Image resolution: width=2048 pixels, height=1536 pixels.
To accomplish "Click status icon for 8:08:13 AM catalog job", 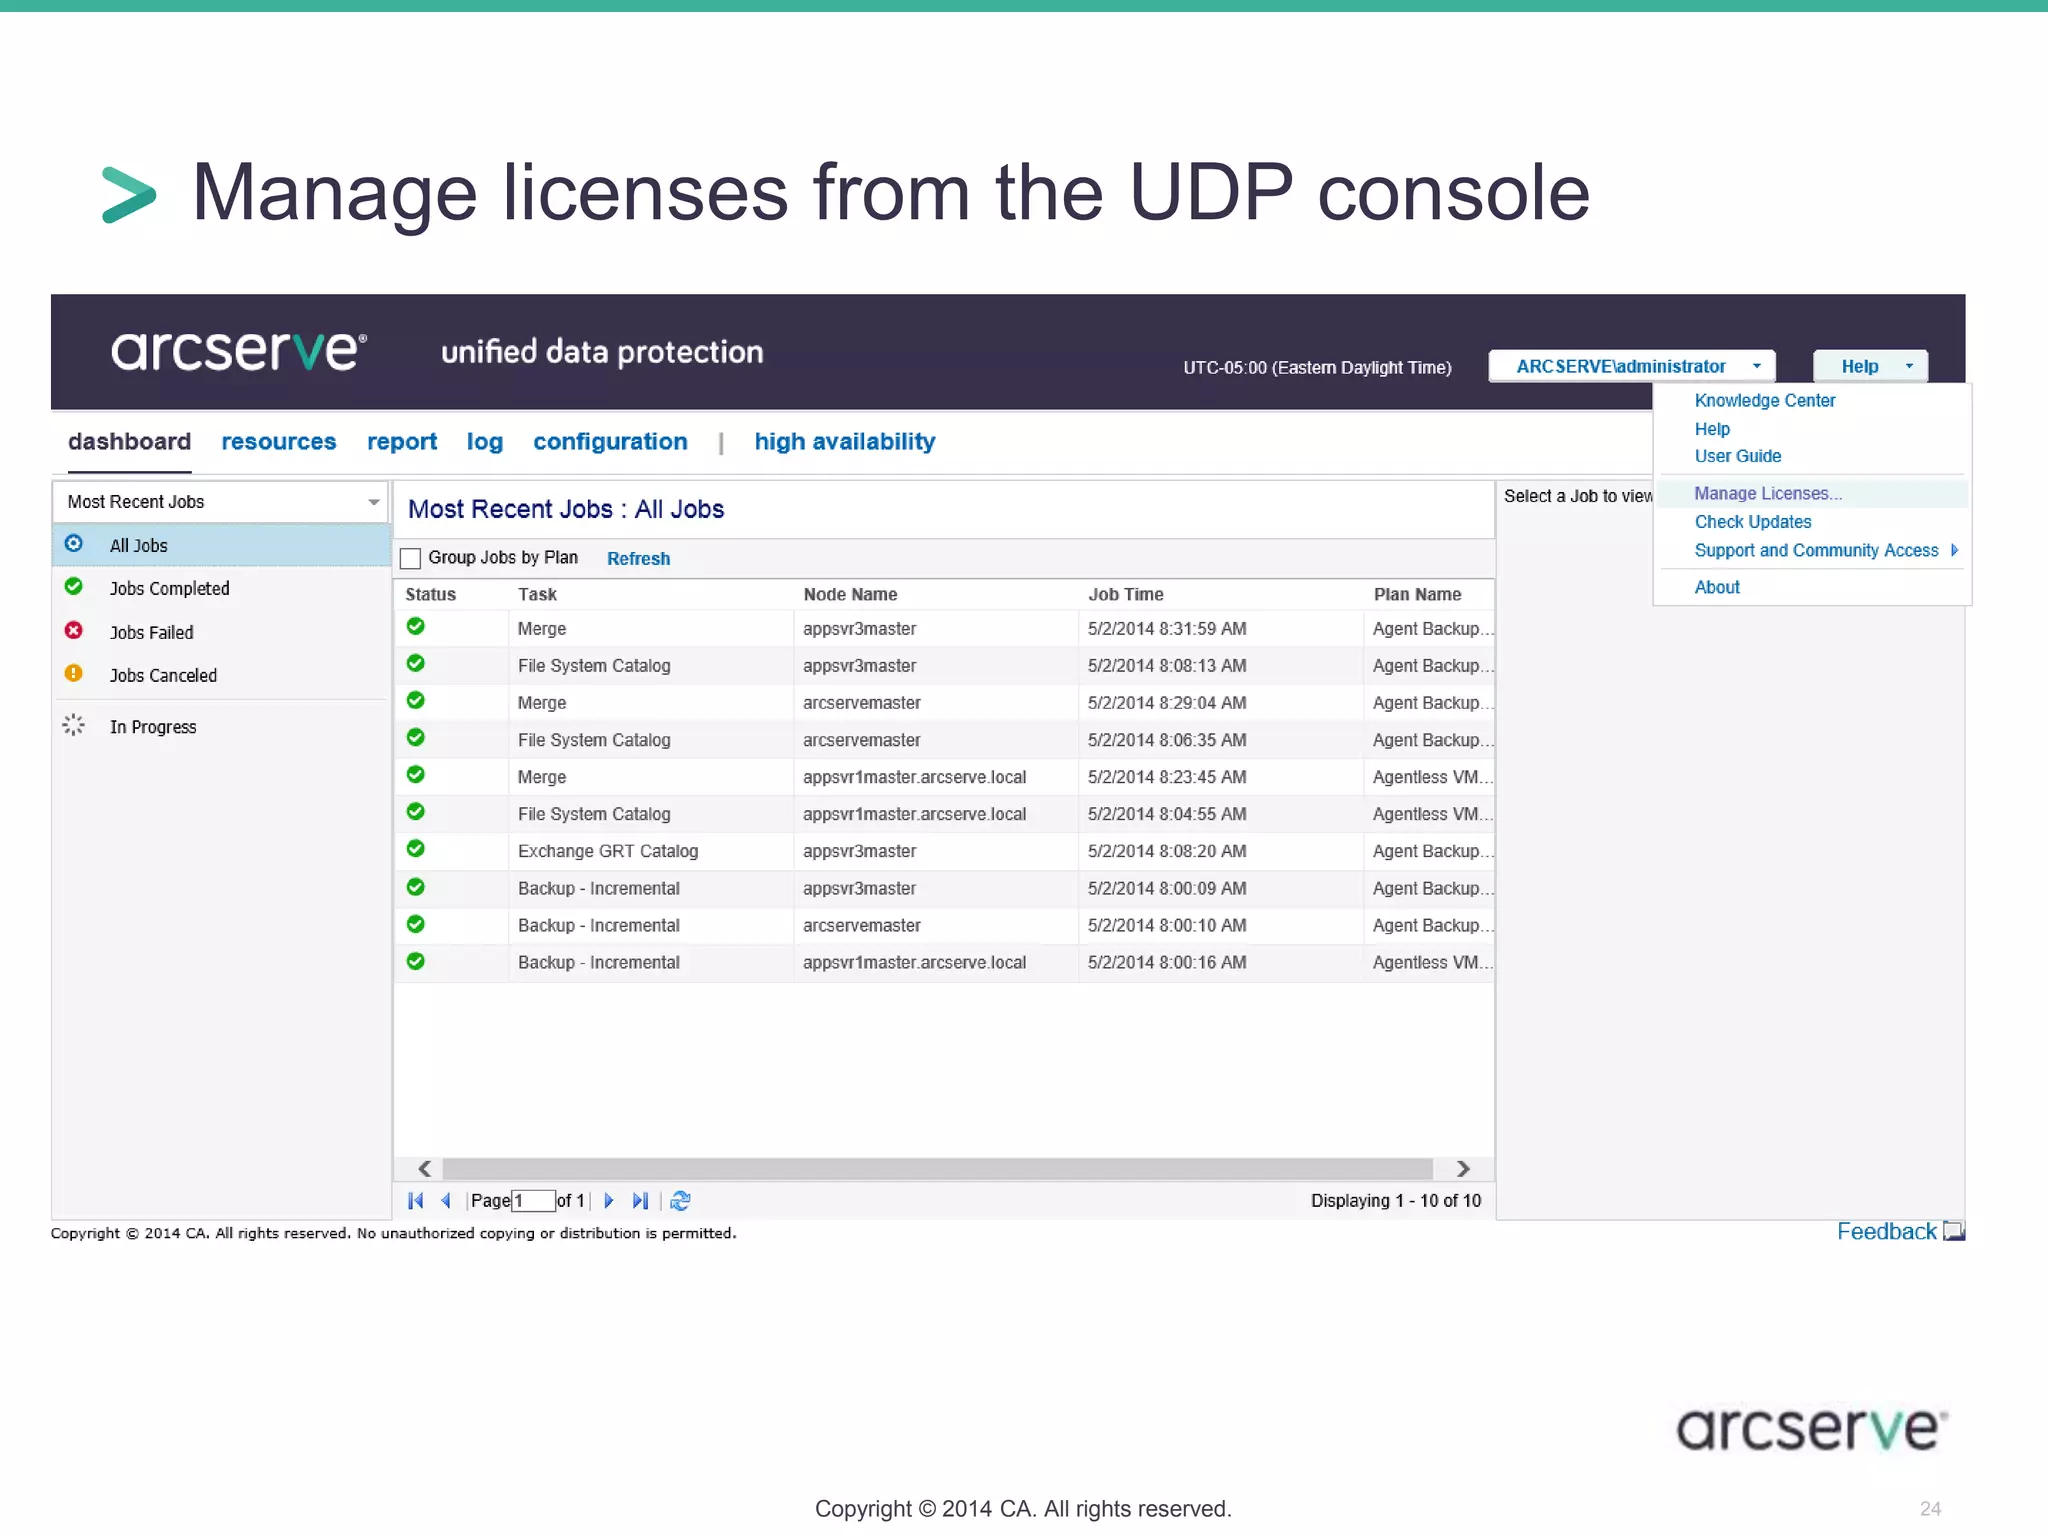I will [x=416, y=663].
